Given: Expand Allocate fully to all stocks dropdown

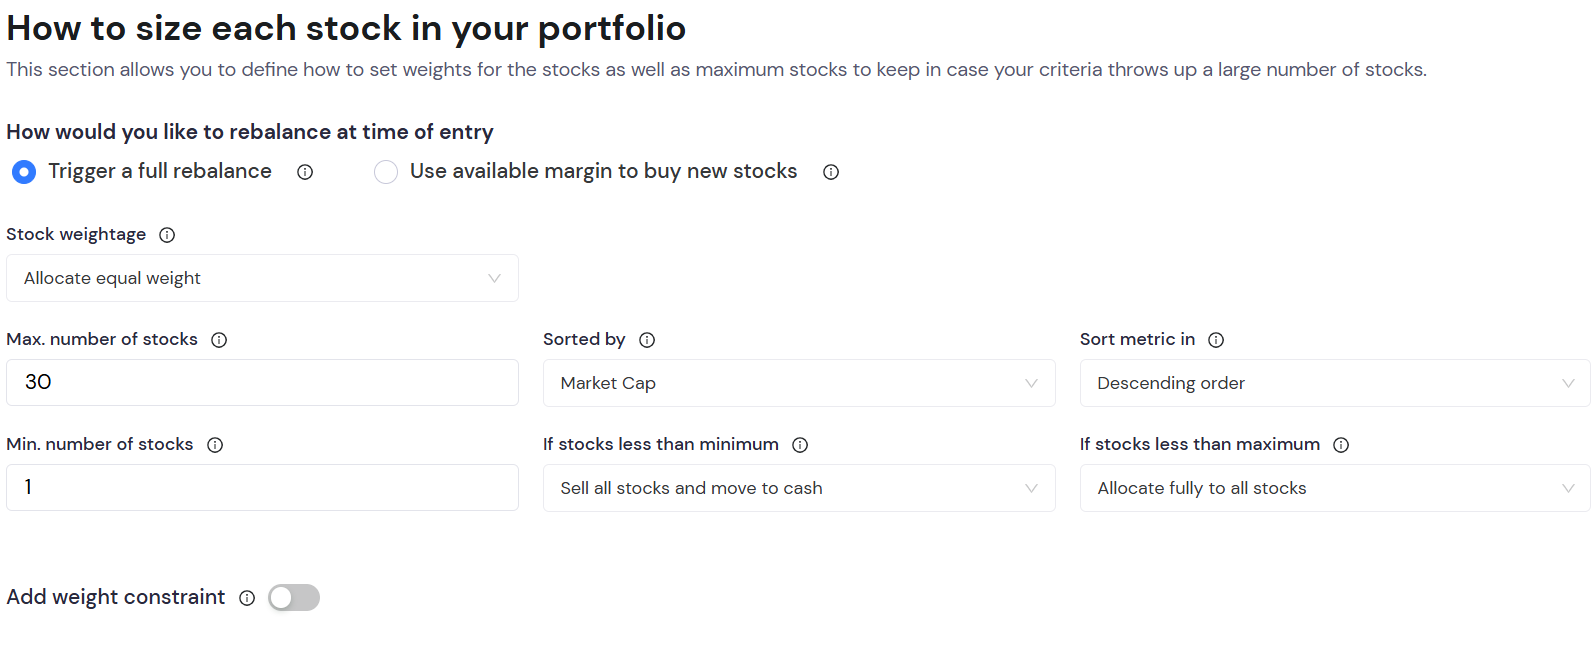Looking at the screenshot, I should tap(1334, 488).
